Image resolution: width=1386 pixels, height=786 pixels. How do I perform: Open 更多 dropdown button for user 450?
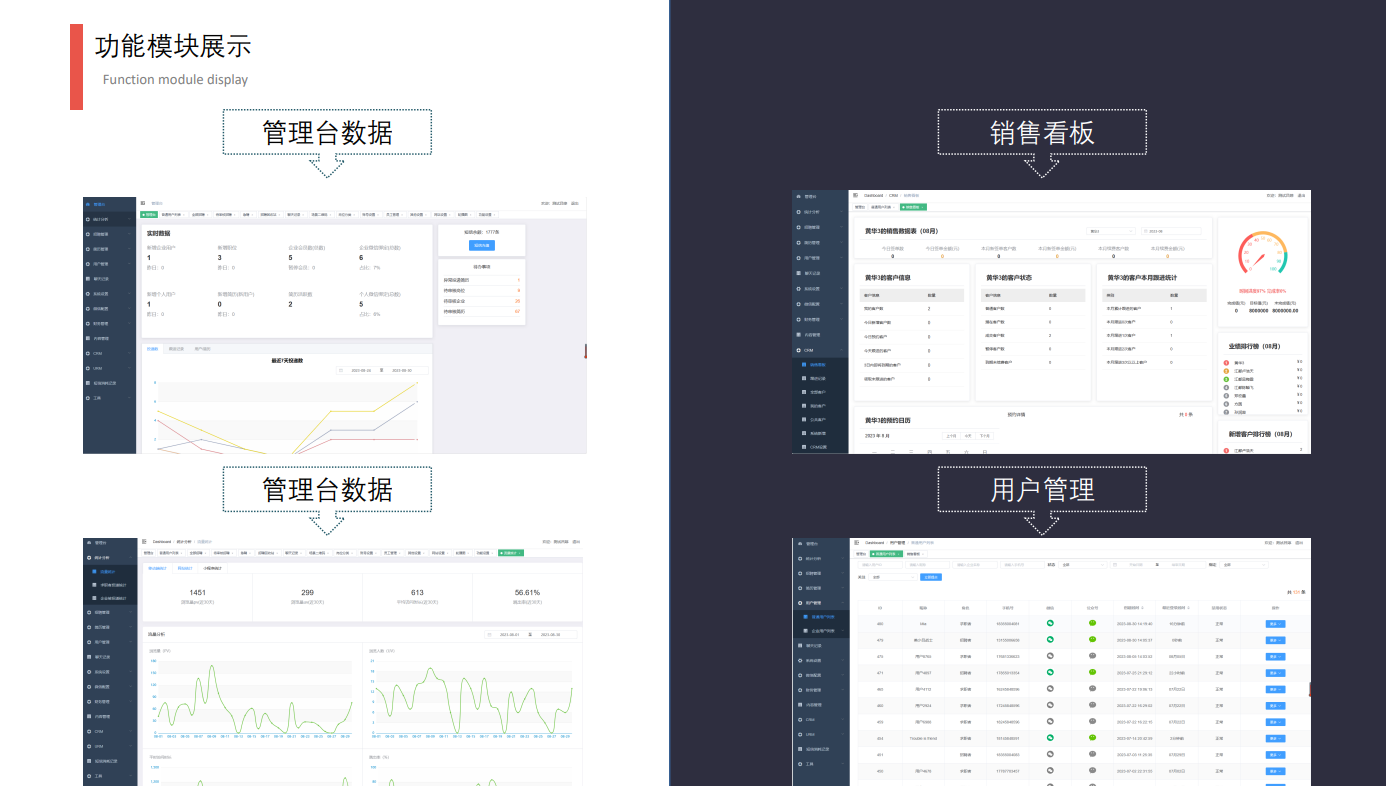pyautogui.click(x=1275, y=771)
